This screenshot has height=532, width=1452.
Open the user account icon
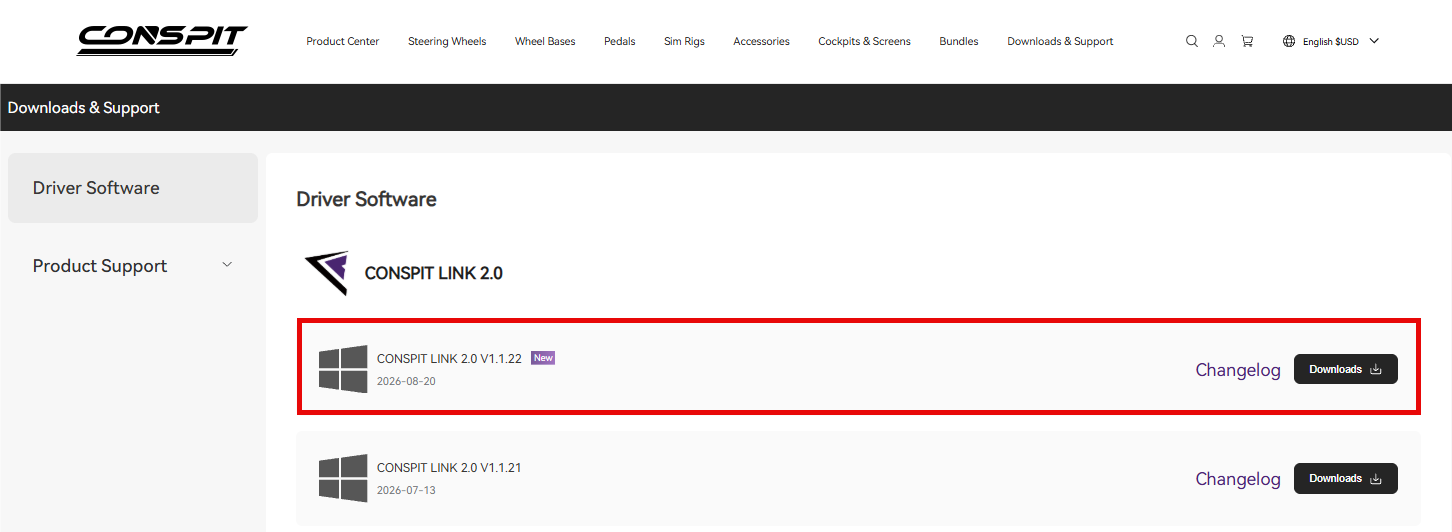pos(1219,41)
